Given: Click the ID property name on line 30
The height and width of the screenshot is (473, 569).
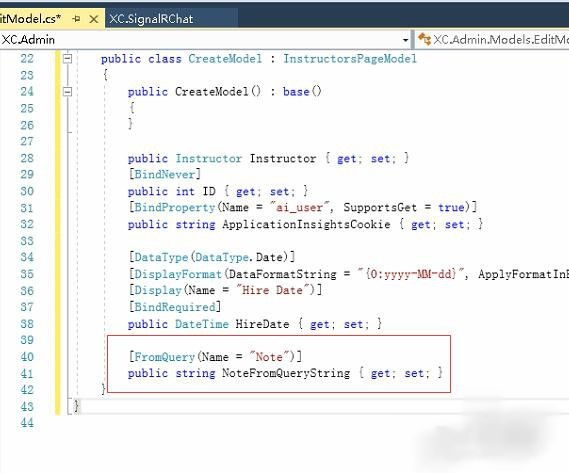Looking at the screenshot, I should tap(209, 191).
